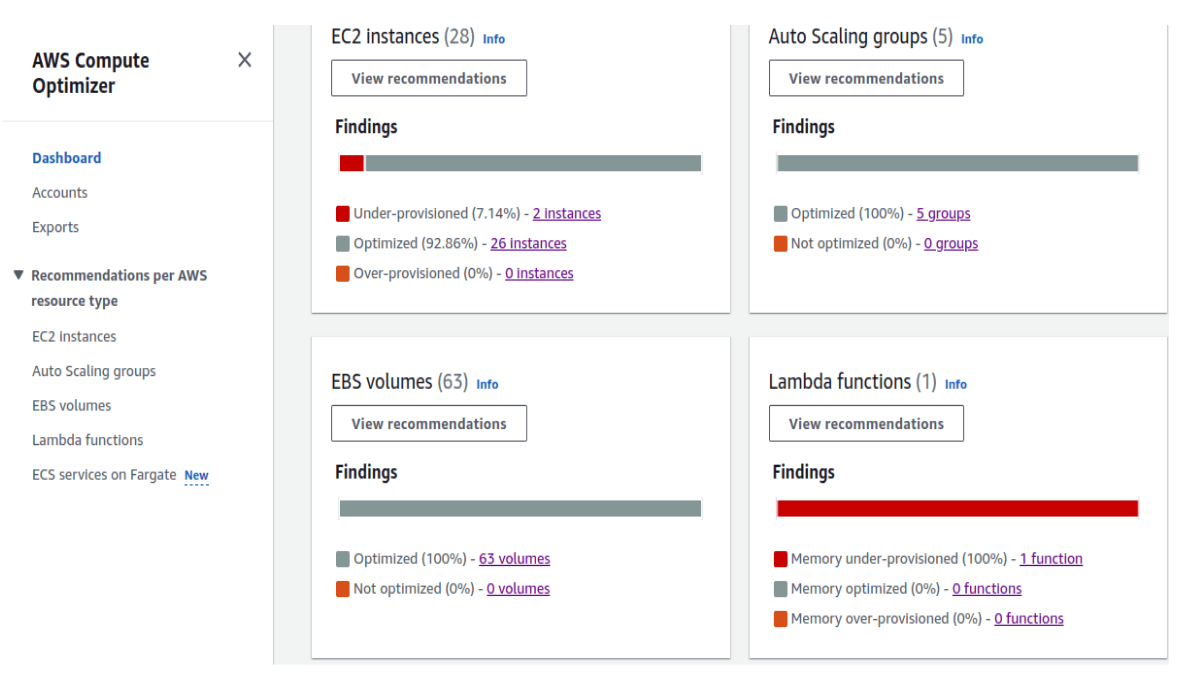Collapse the Recommendations per AWS resource type section
This screenshot has width=1201, height=679.
[x=18, y=275]
